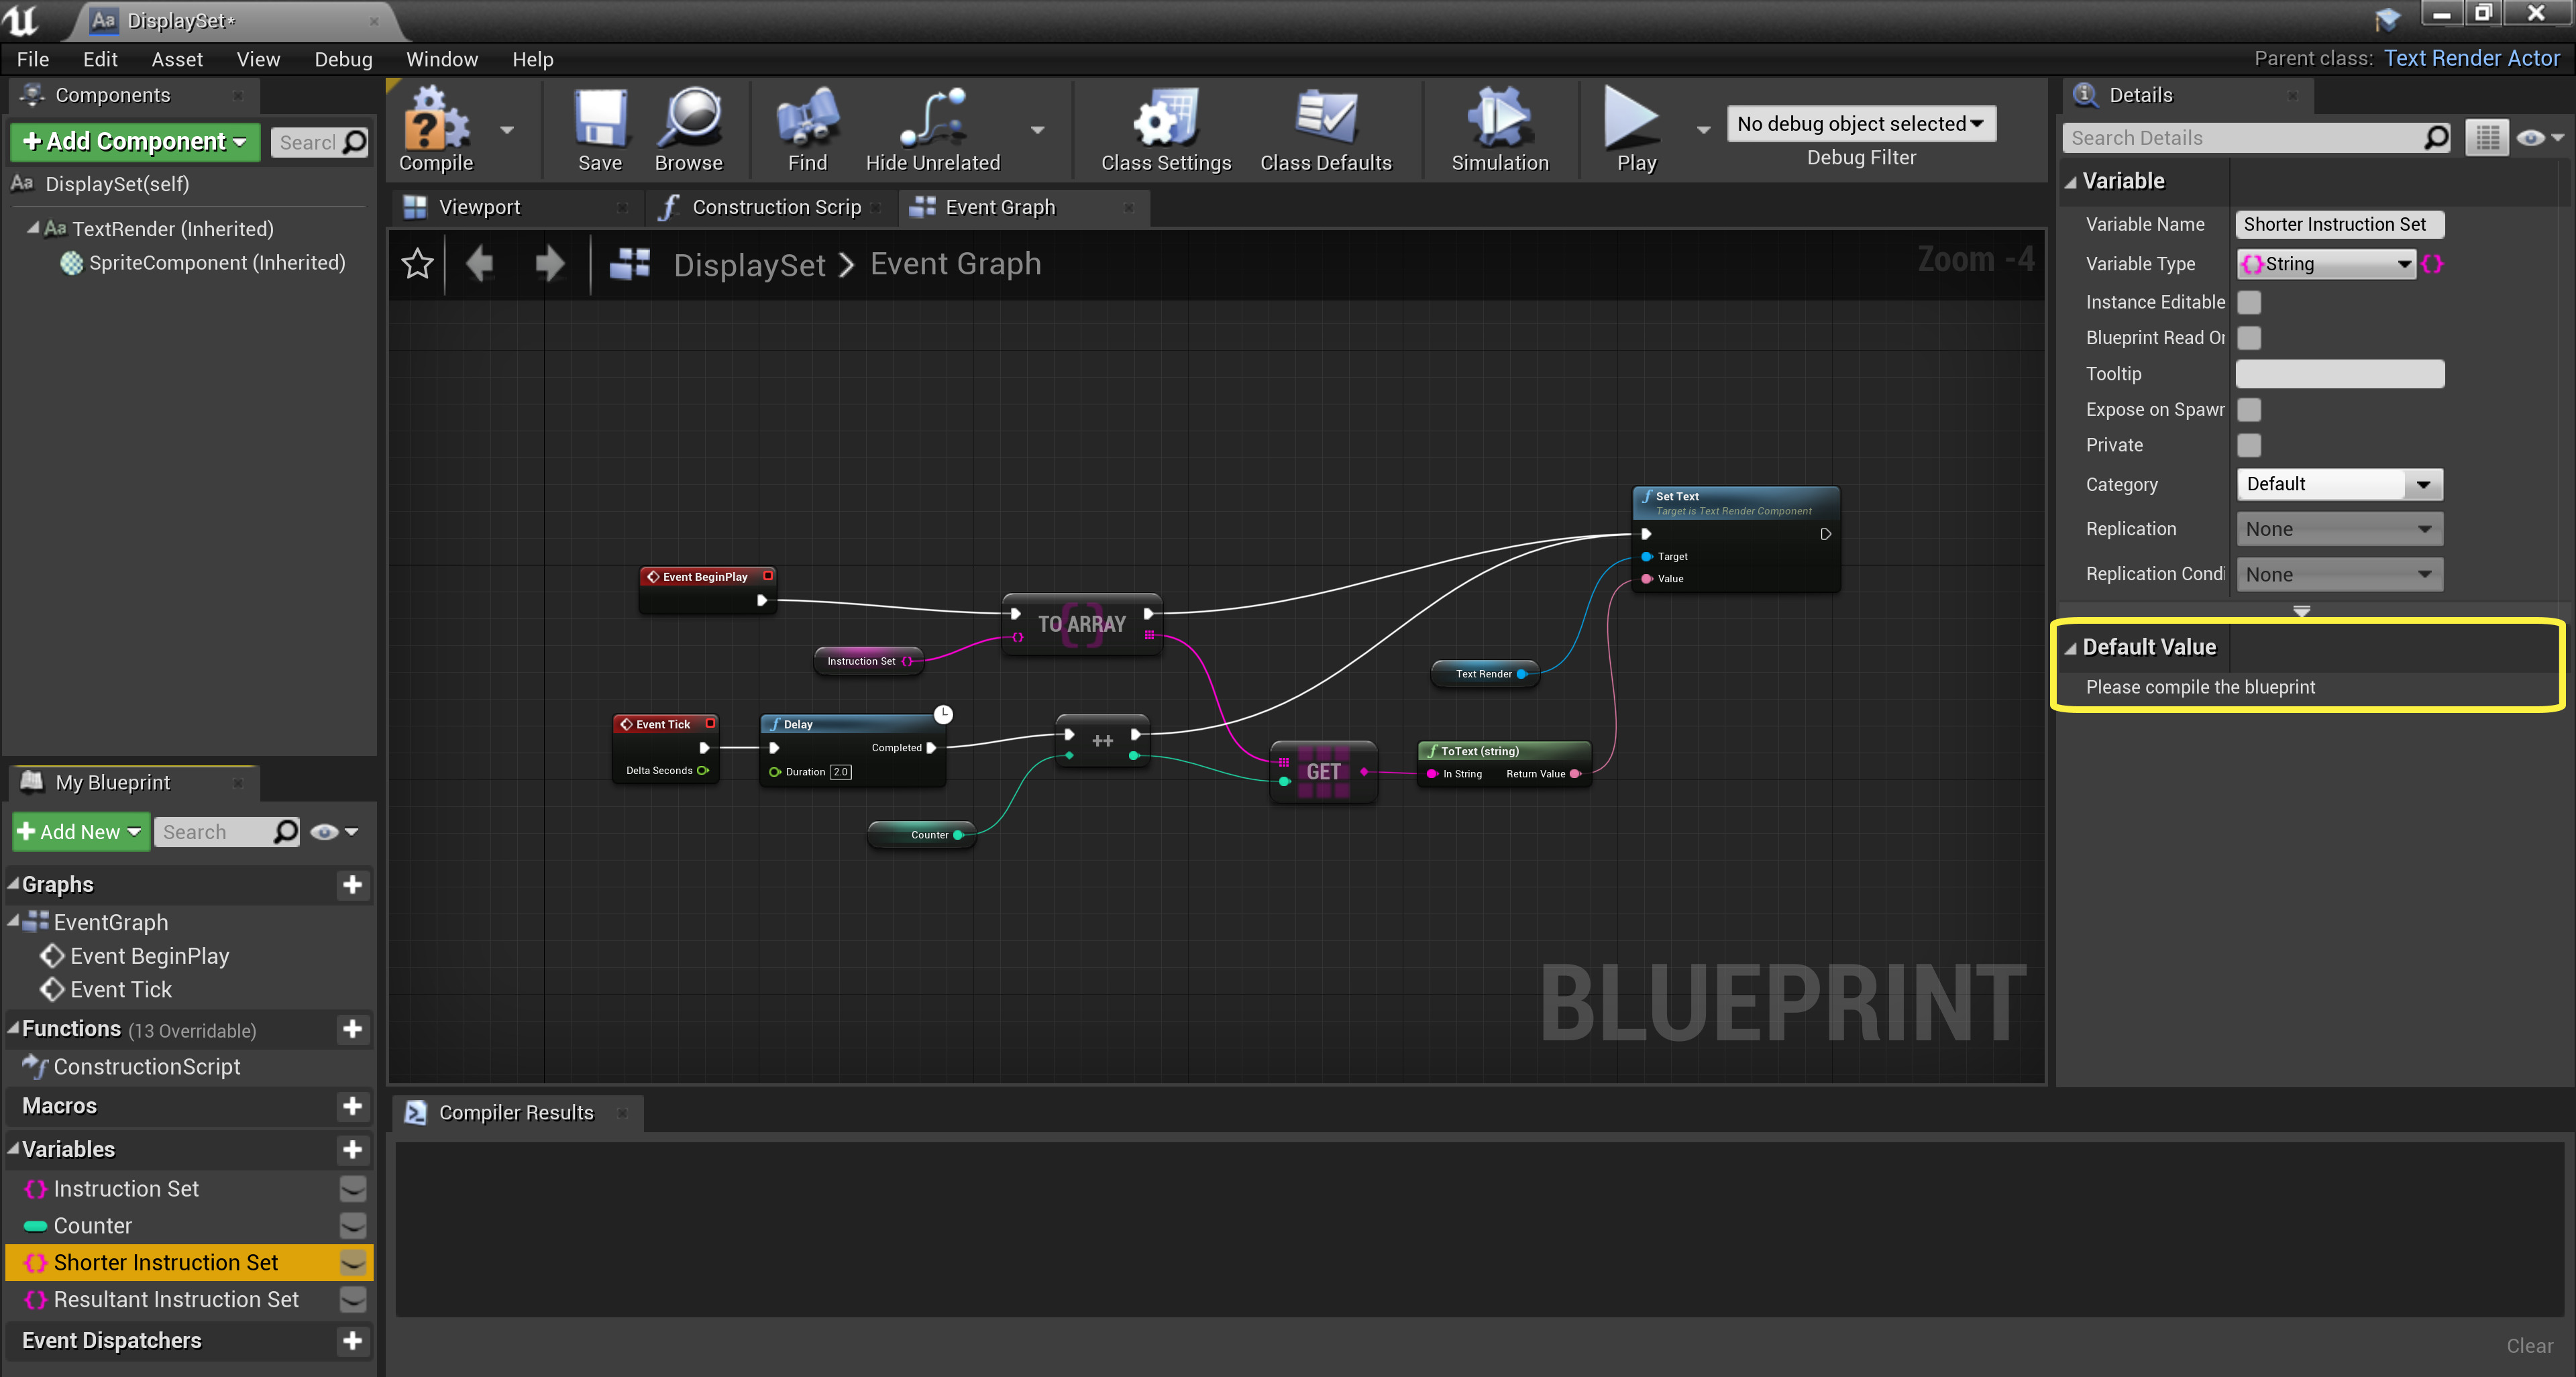Favorite this graph with star icon
The image size is (2576, 1377).
pos(417,264)
